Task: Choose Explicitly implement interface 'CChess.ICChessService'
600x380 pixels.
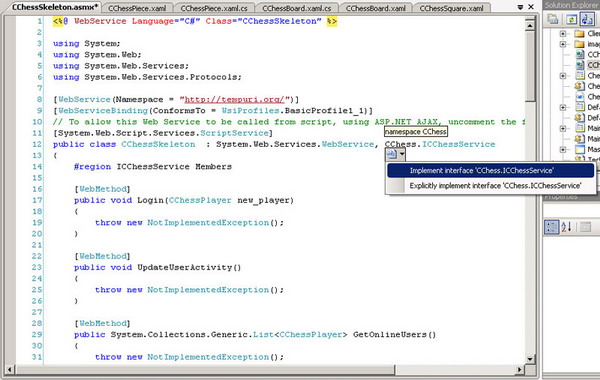Action: [x=491, y=186]
